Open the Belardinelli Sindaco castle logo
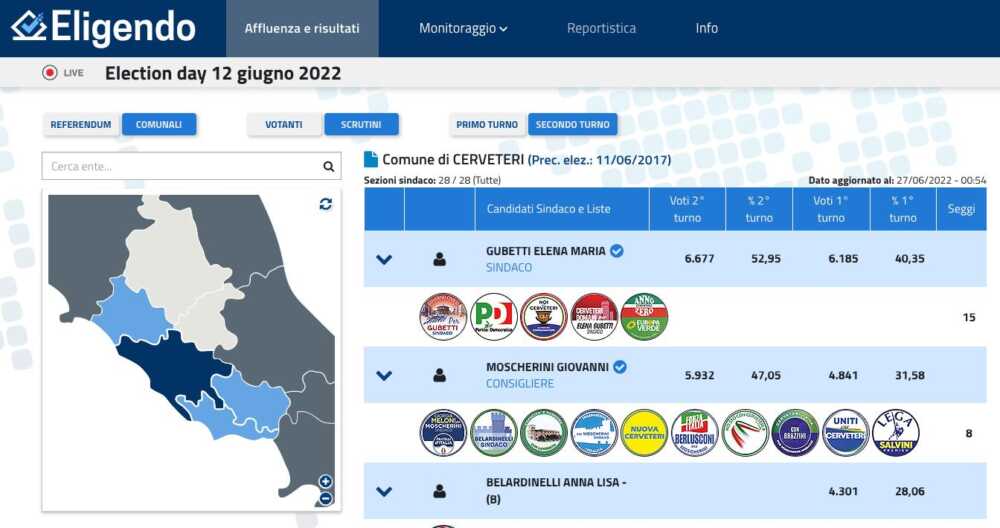 (x=494, y=433)
